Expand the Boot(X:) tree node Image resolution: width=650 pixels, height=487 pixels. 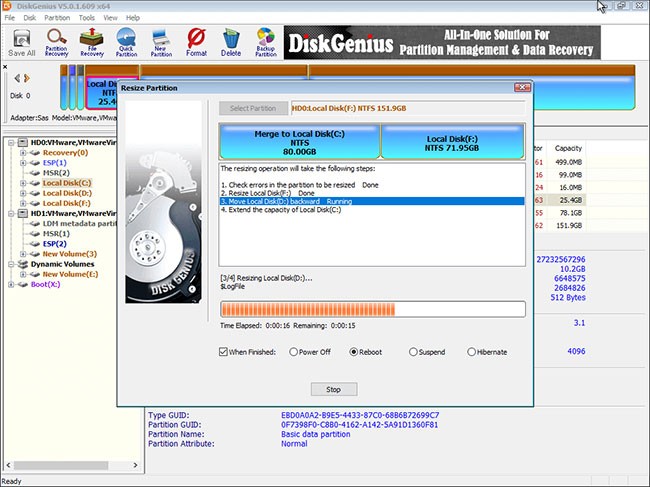[x=10, y=284]
